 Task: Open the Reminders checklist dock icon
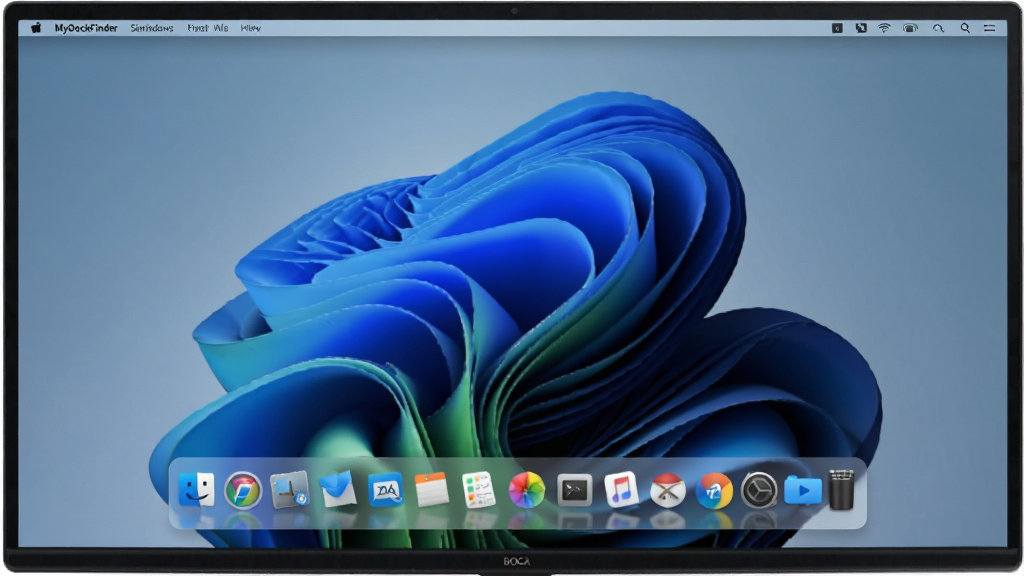[479, 490]
